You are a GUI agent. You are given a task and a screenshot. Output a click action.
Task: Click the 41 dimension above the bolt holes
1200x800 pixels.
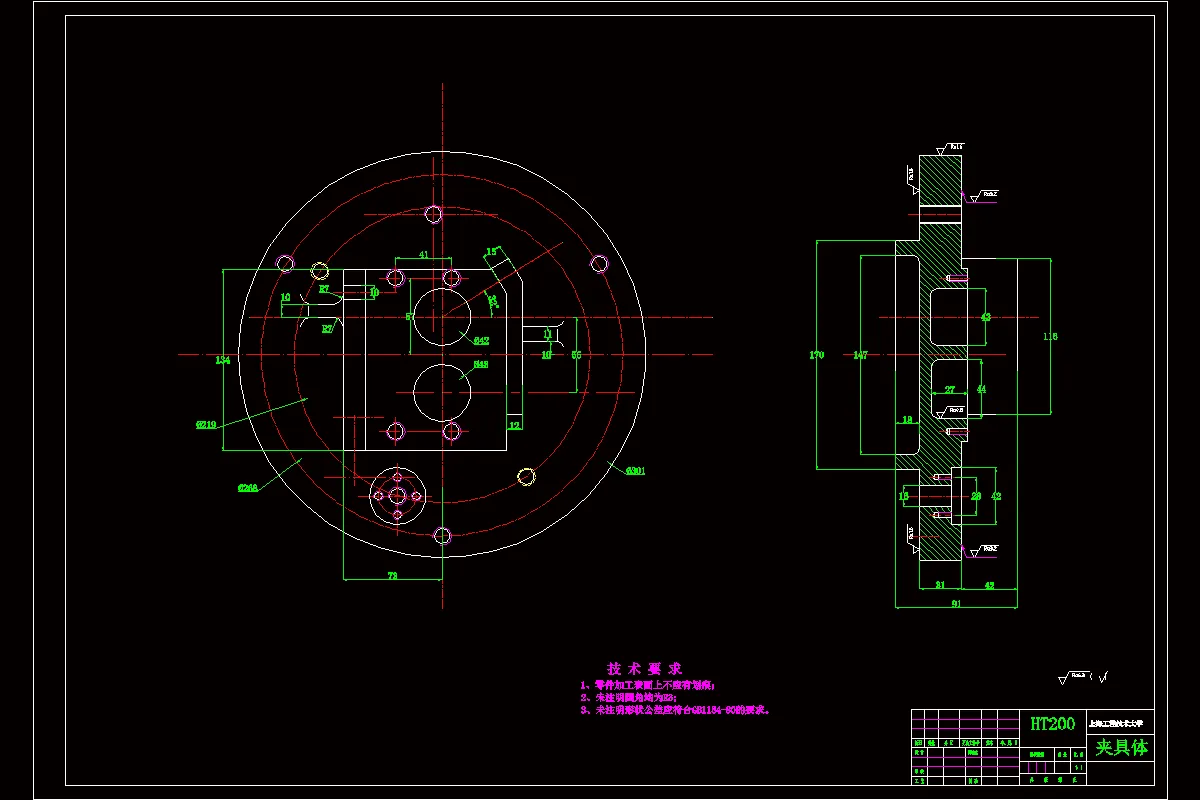pos(423,255)
